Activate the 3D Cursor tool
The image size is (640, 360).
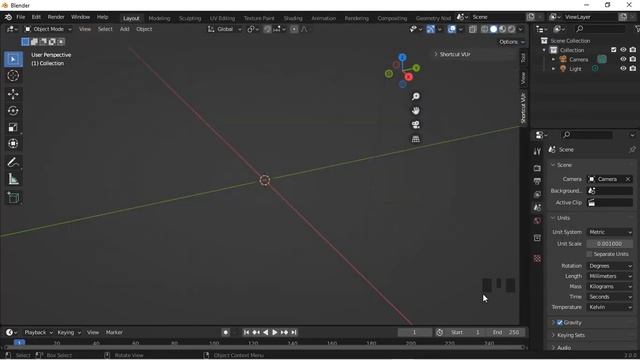(x=13, y=76)
